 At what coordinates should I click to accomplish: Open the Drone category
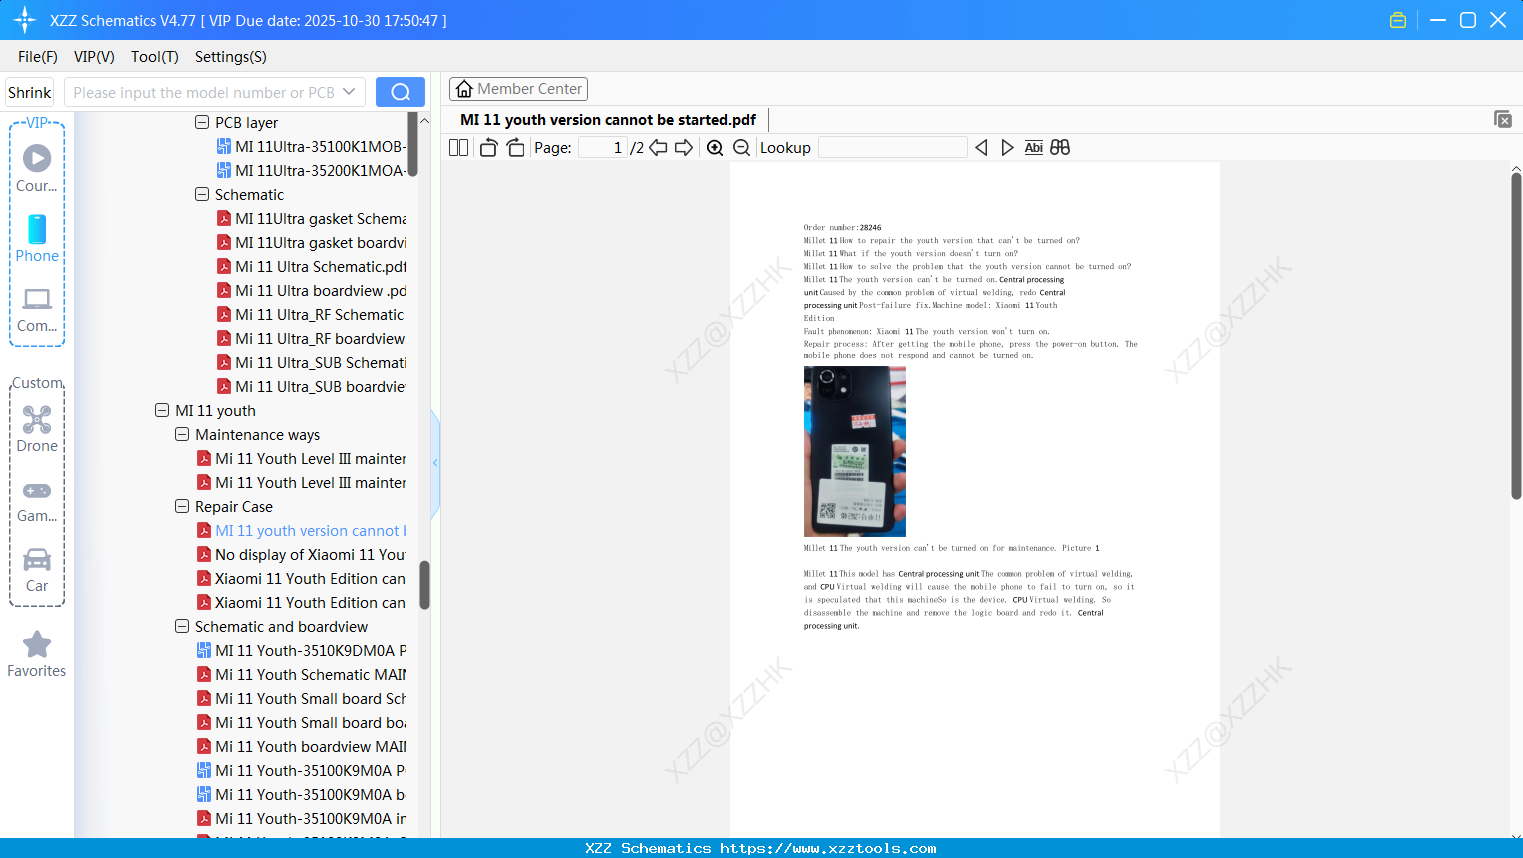[37, 429]
